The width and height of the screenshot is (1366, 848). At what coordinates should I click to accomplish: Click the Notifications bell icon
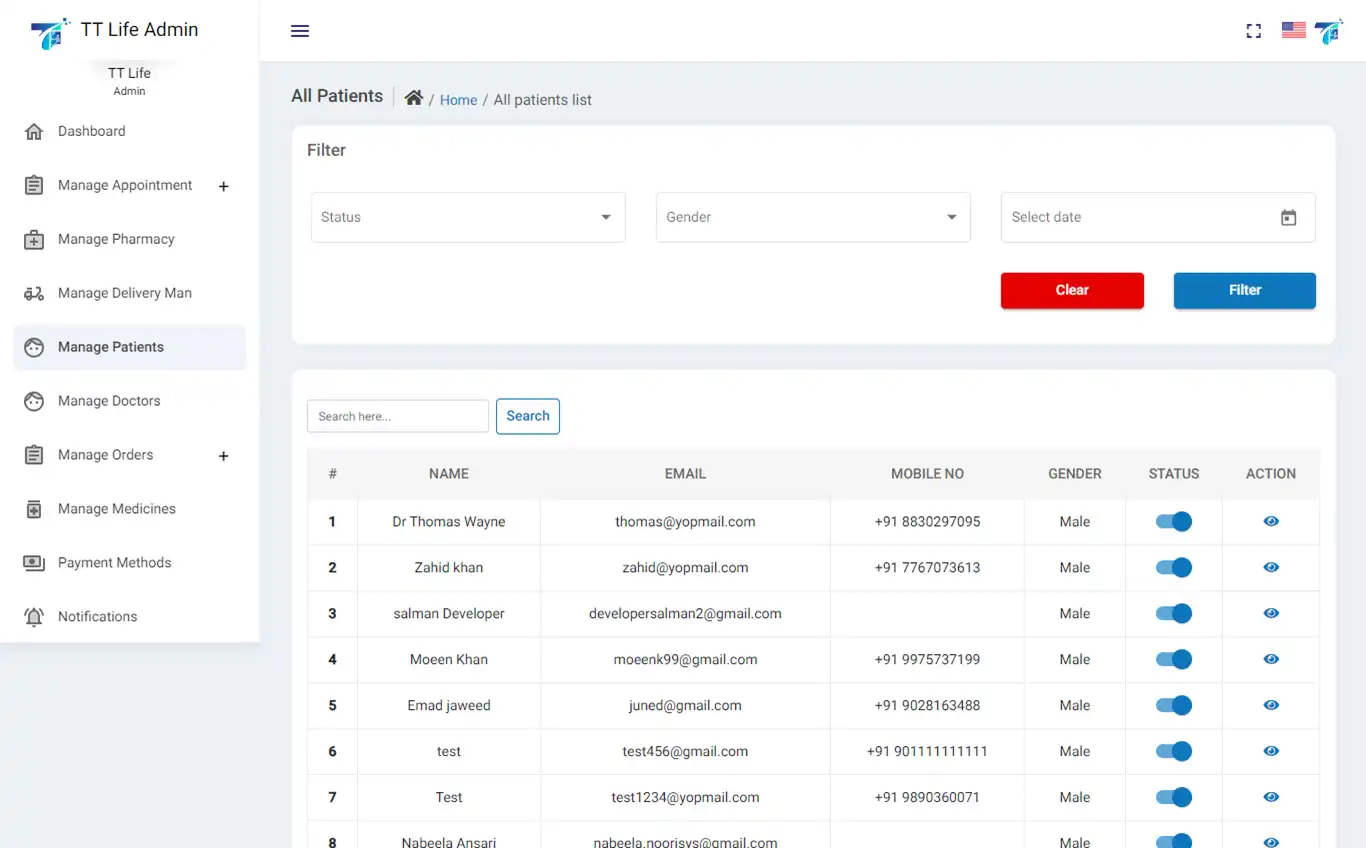[34, 617]
